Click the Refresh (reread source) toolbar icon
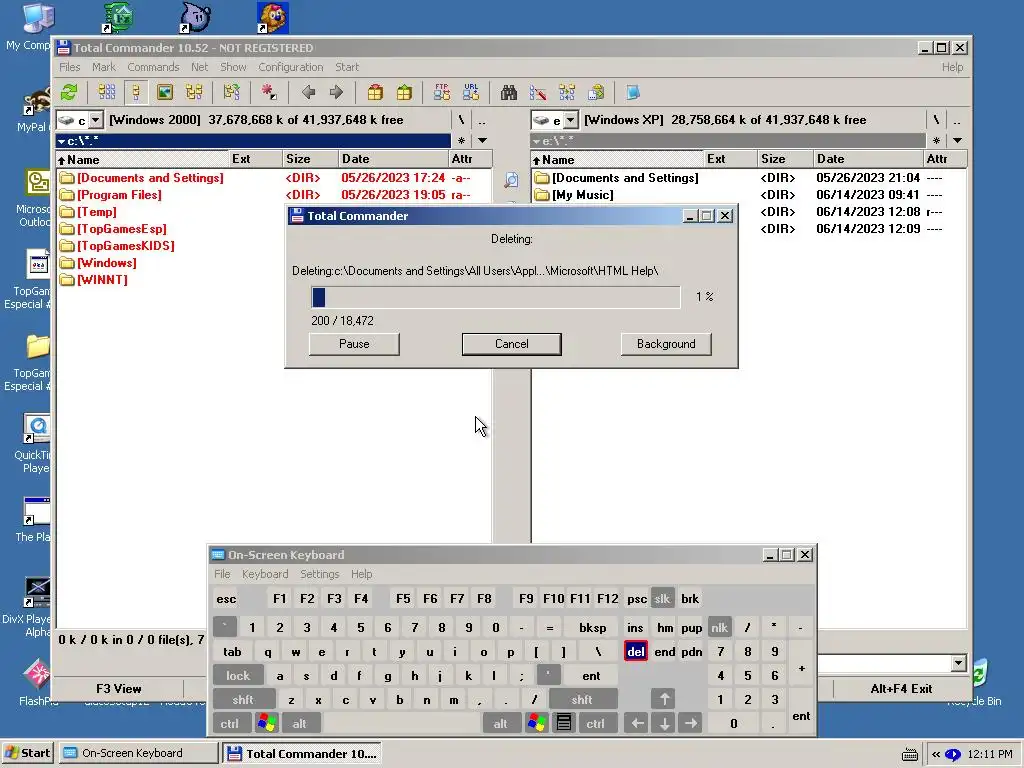 point(69,92)
